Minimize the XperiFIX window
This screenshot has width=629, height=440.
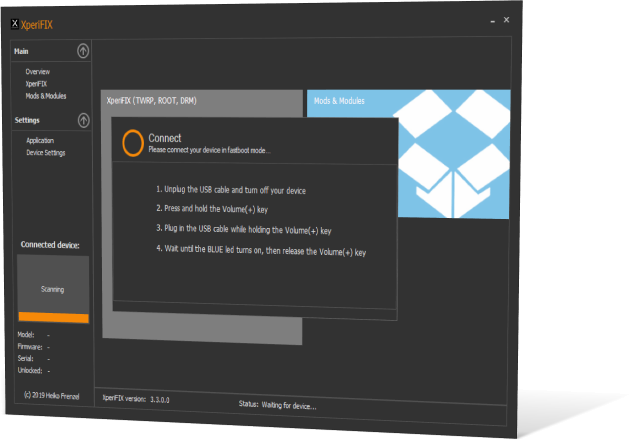click(493, 21)
